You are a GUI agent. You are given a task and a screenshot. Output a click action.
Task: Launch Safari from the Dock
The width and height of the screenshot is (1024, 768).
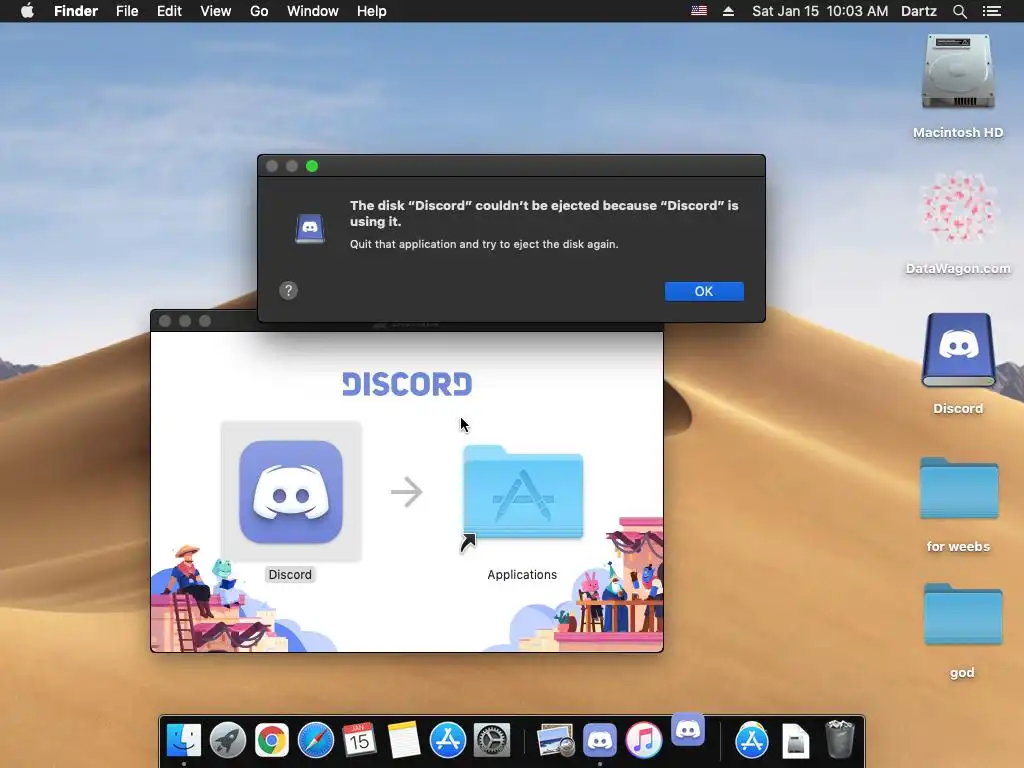pyautogui.click(x=315, y=741)
